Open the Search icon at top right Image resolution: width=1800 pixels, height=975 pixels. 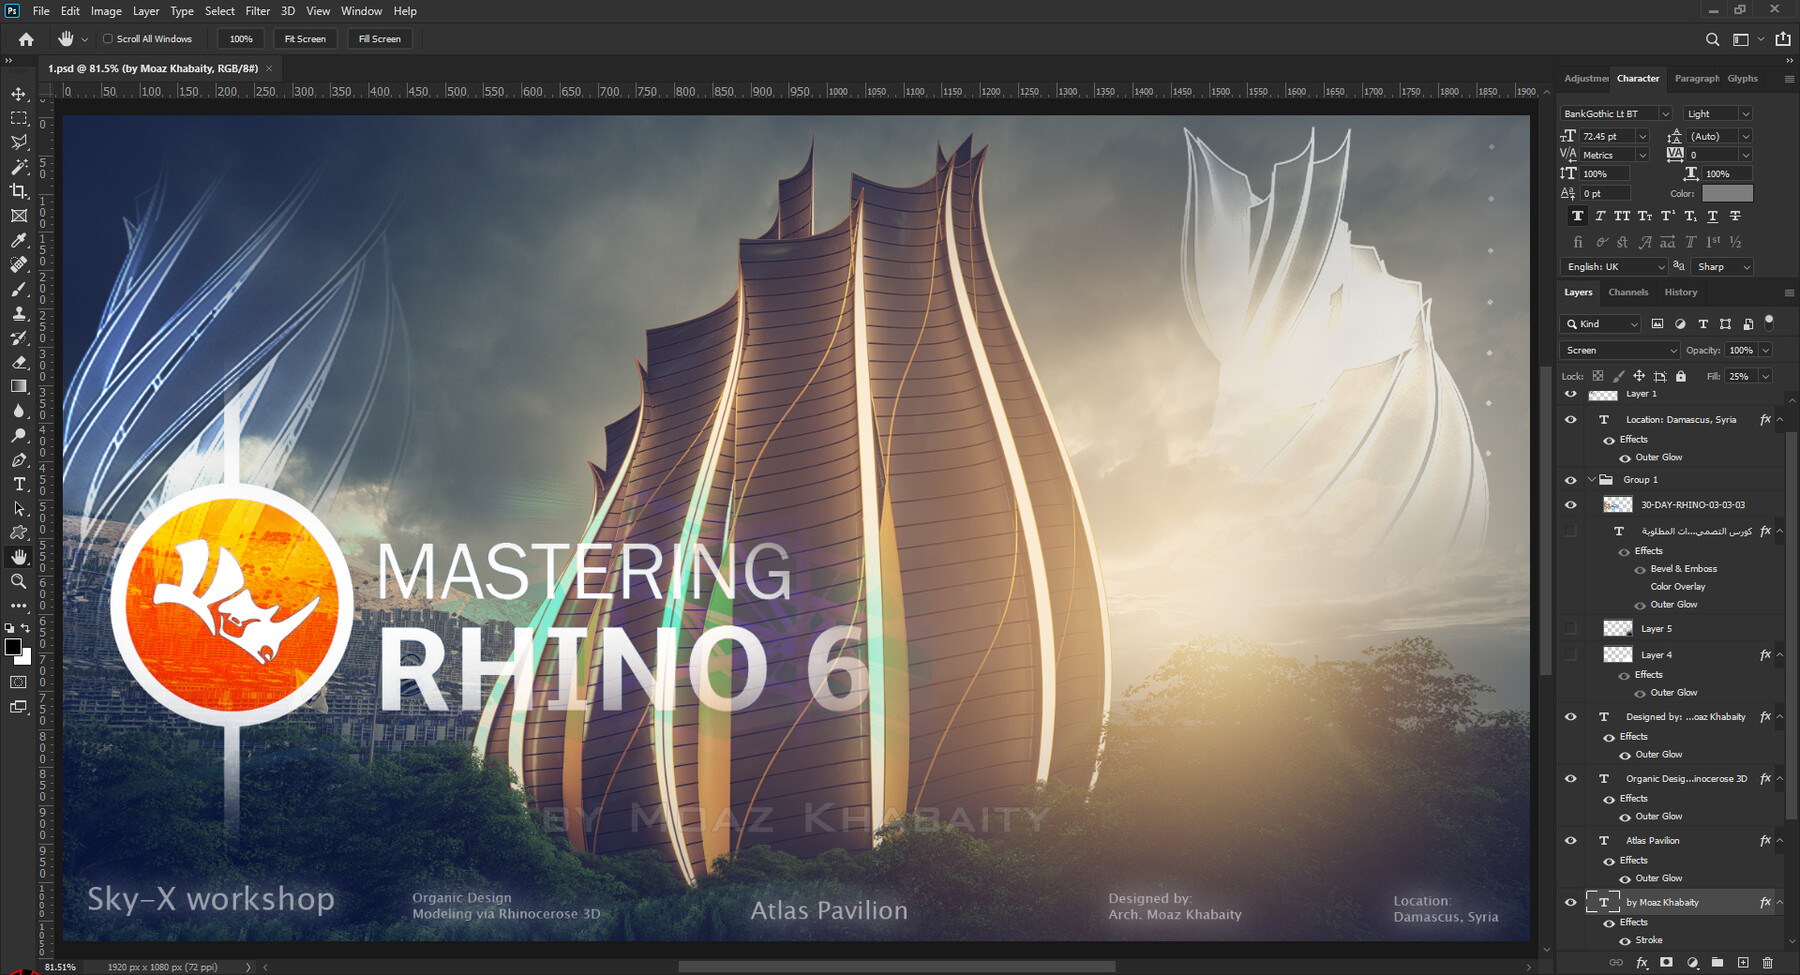[x=1712, y=39]
